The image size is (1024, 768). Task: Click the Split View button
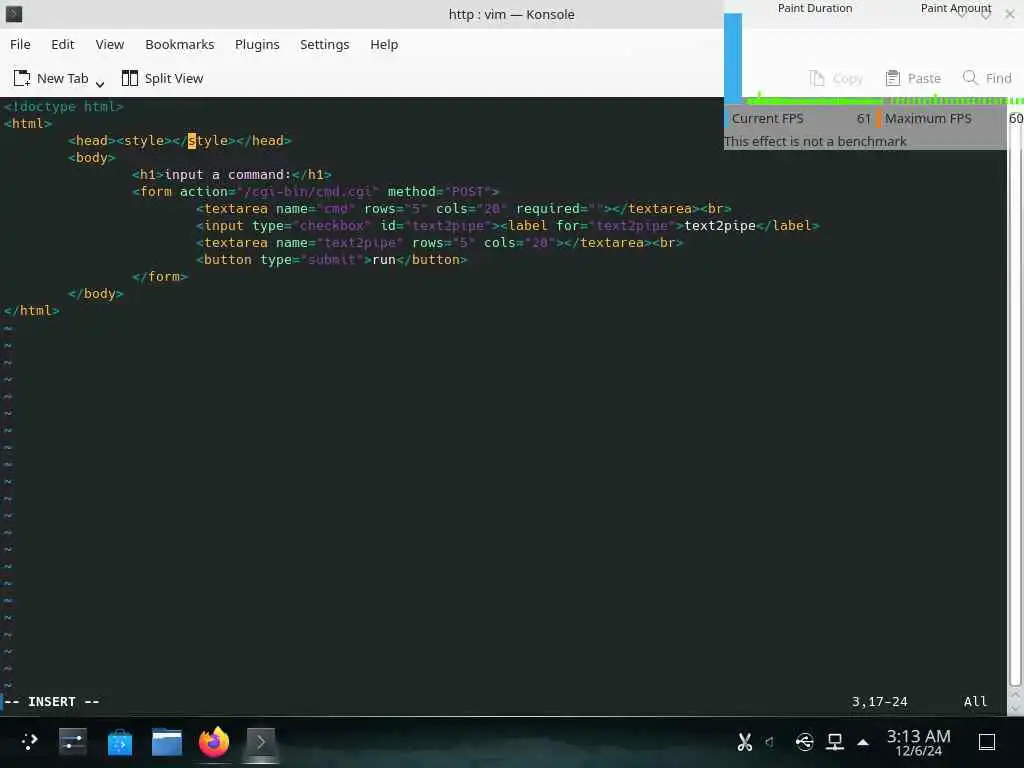(163, 78)
